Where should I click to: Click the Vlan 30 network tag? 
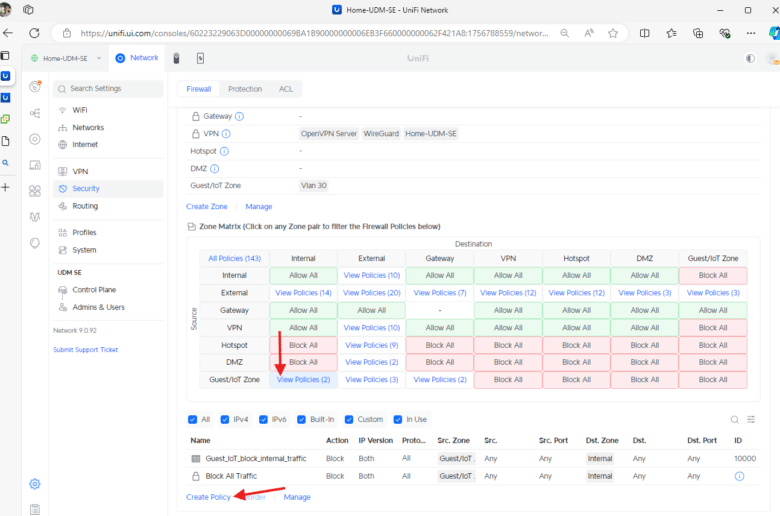coord(313,186)
